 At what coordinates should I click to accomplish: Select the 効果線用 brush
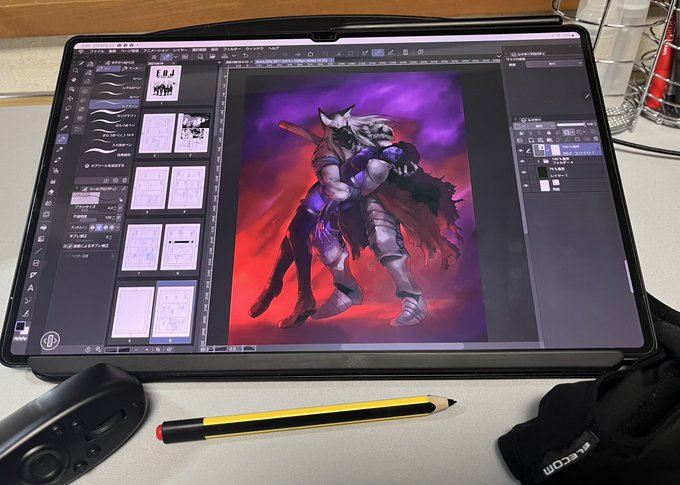107,153
